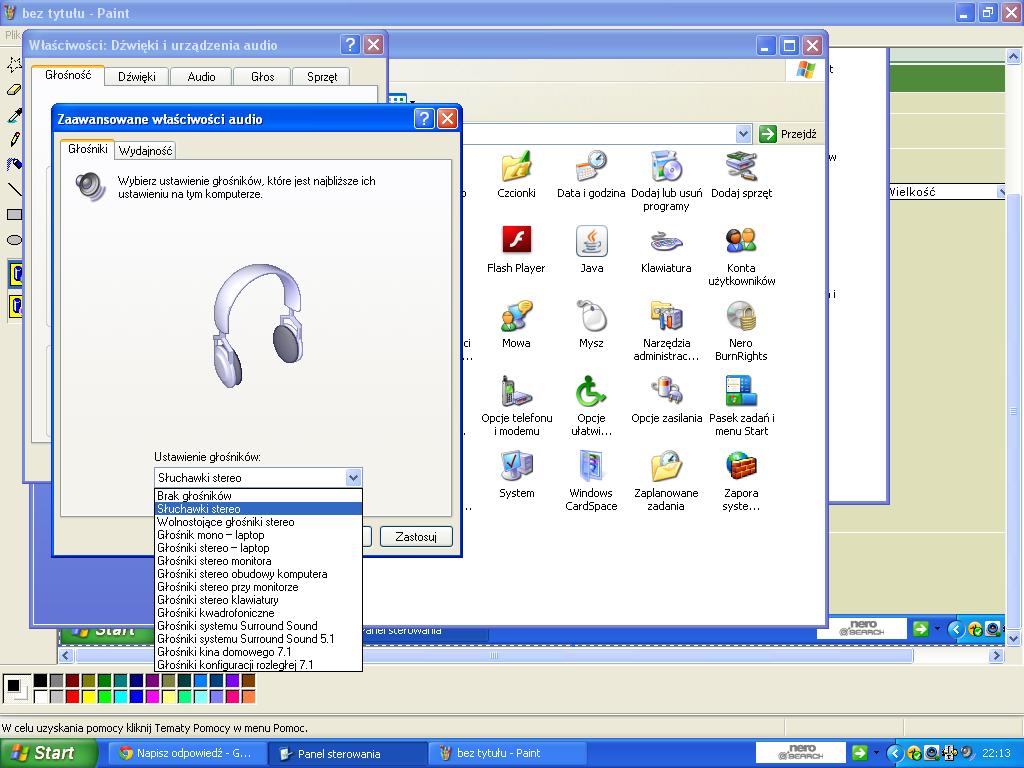Pick Głośniki systemu Surround Sound 5.1
Screen dimensions: 1024x768
[245, 639]
